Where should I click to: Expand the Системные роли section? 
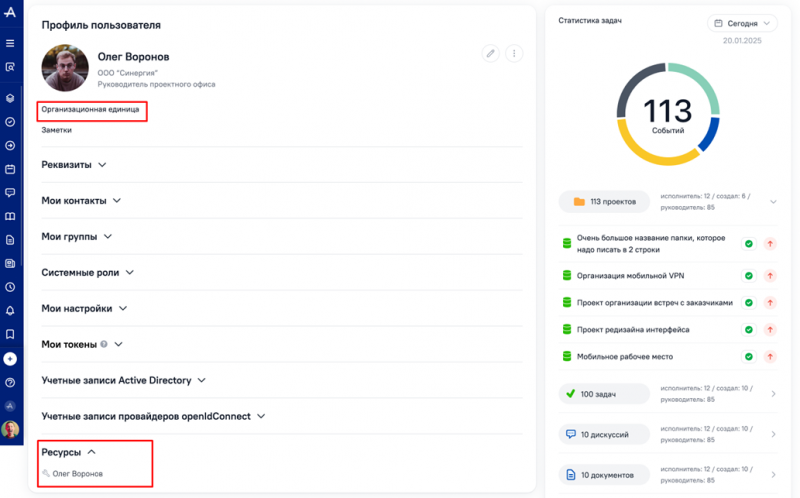point(87,273)
